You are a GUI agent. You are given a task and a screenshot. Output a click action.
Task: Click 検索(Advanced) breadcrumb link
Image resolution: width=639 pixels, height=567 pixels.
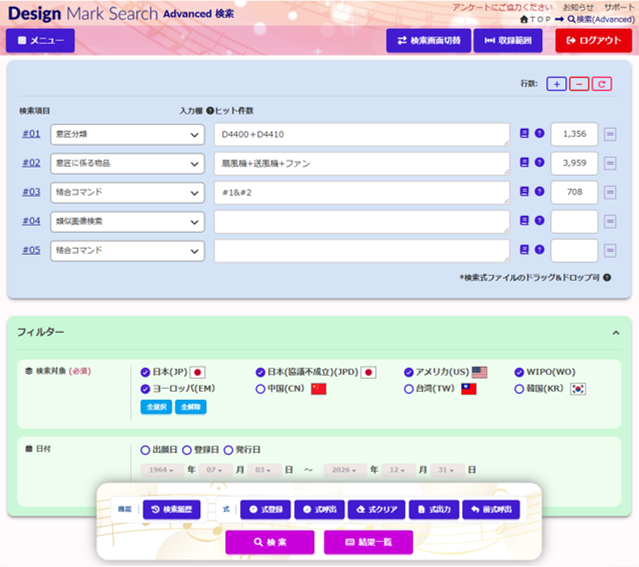tap(601, 19)
